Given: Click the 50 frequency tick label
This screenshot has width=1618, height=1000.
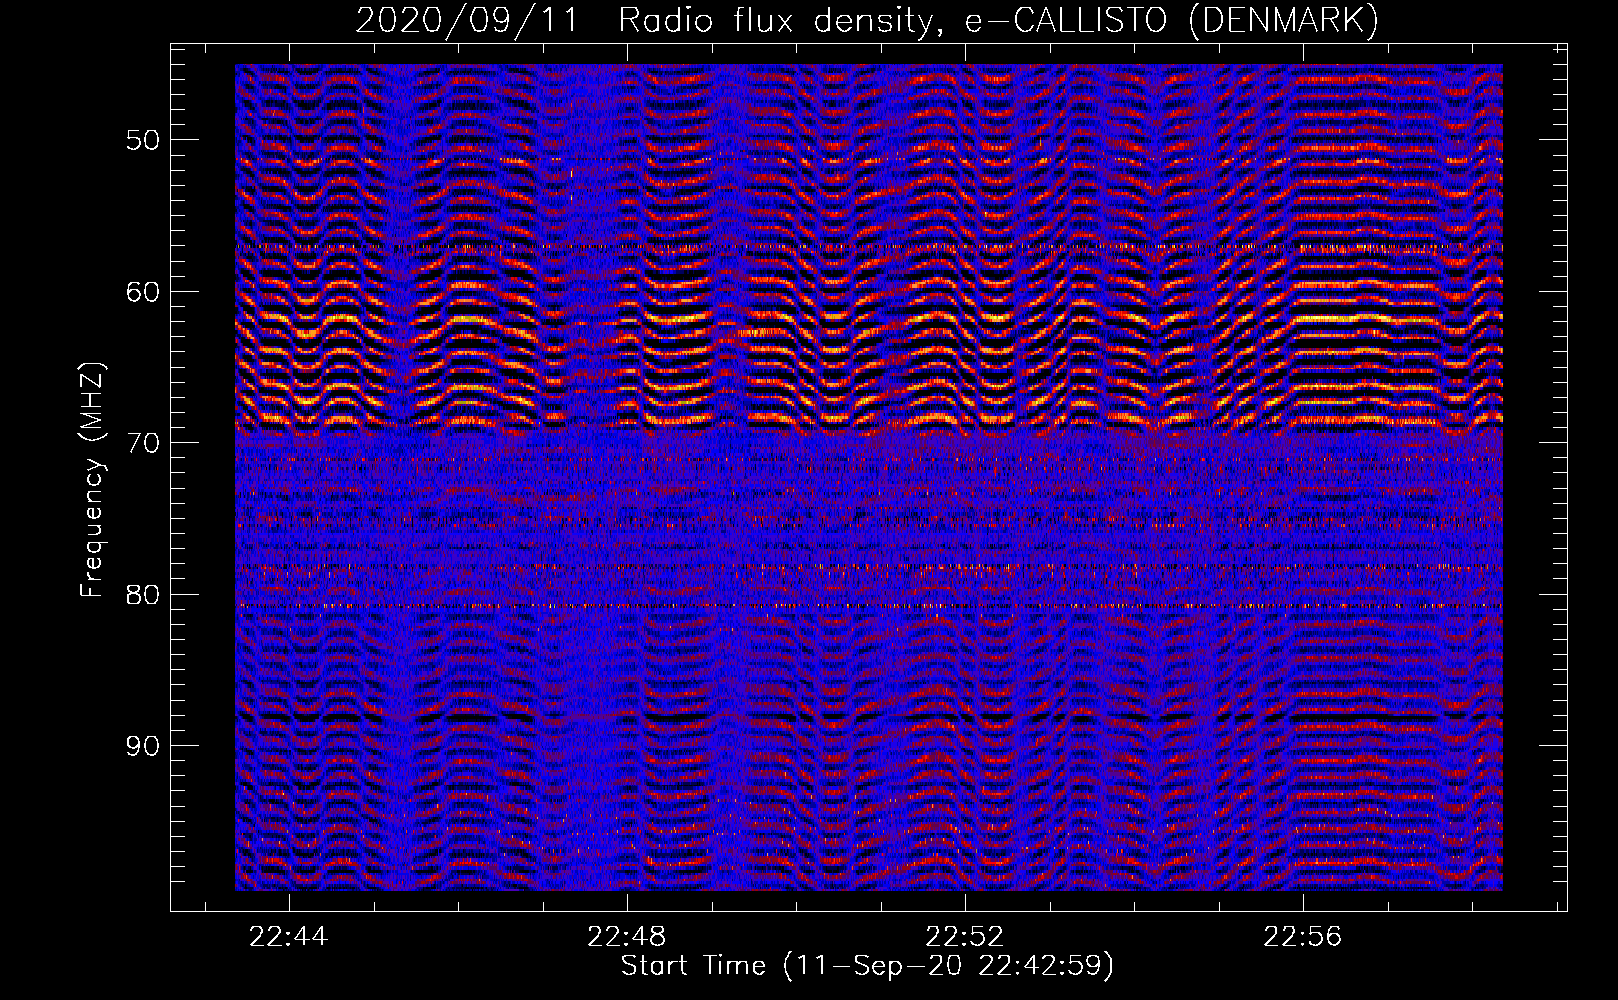Looking at the screenshot, I should (x=142, y=140).
